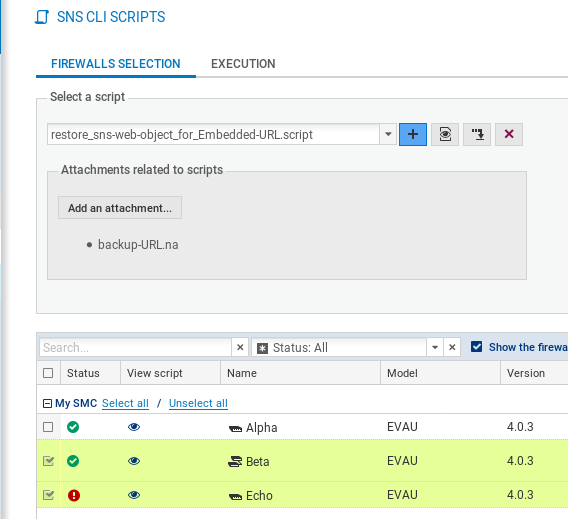The image size is (568, 519).
Task: View script for Beta firewall
Action: click(134, 461)
